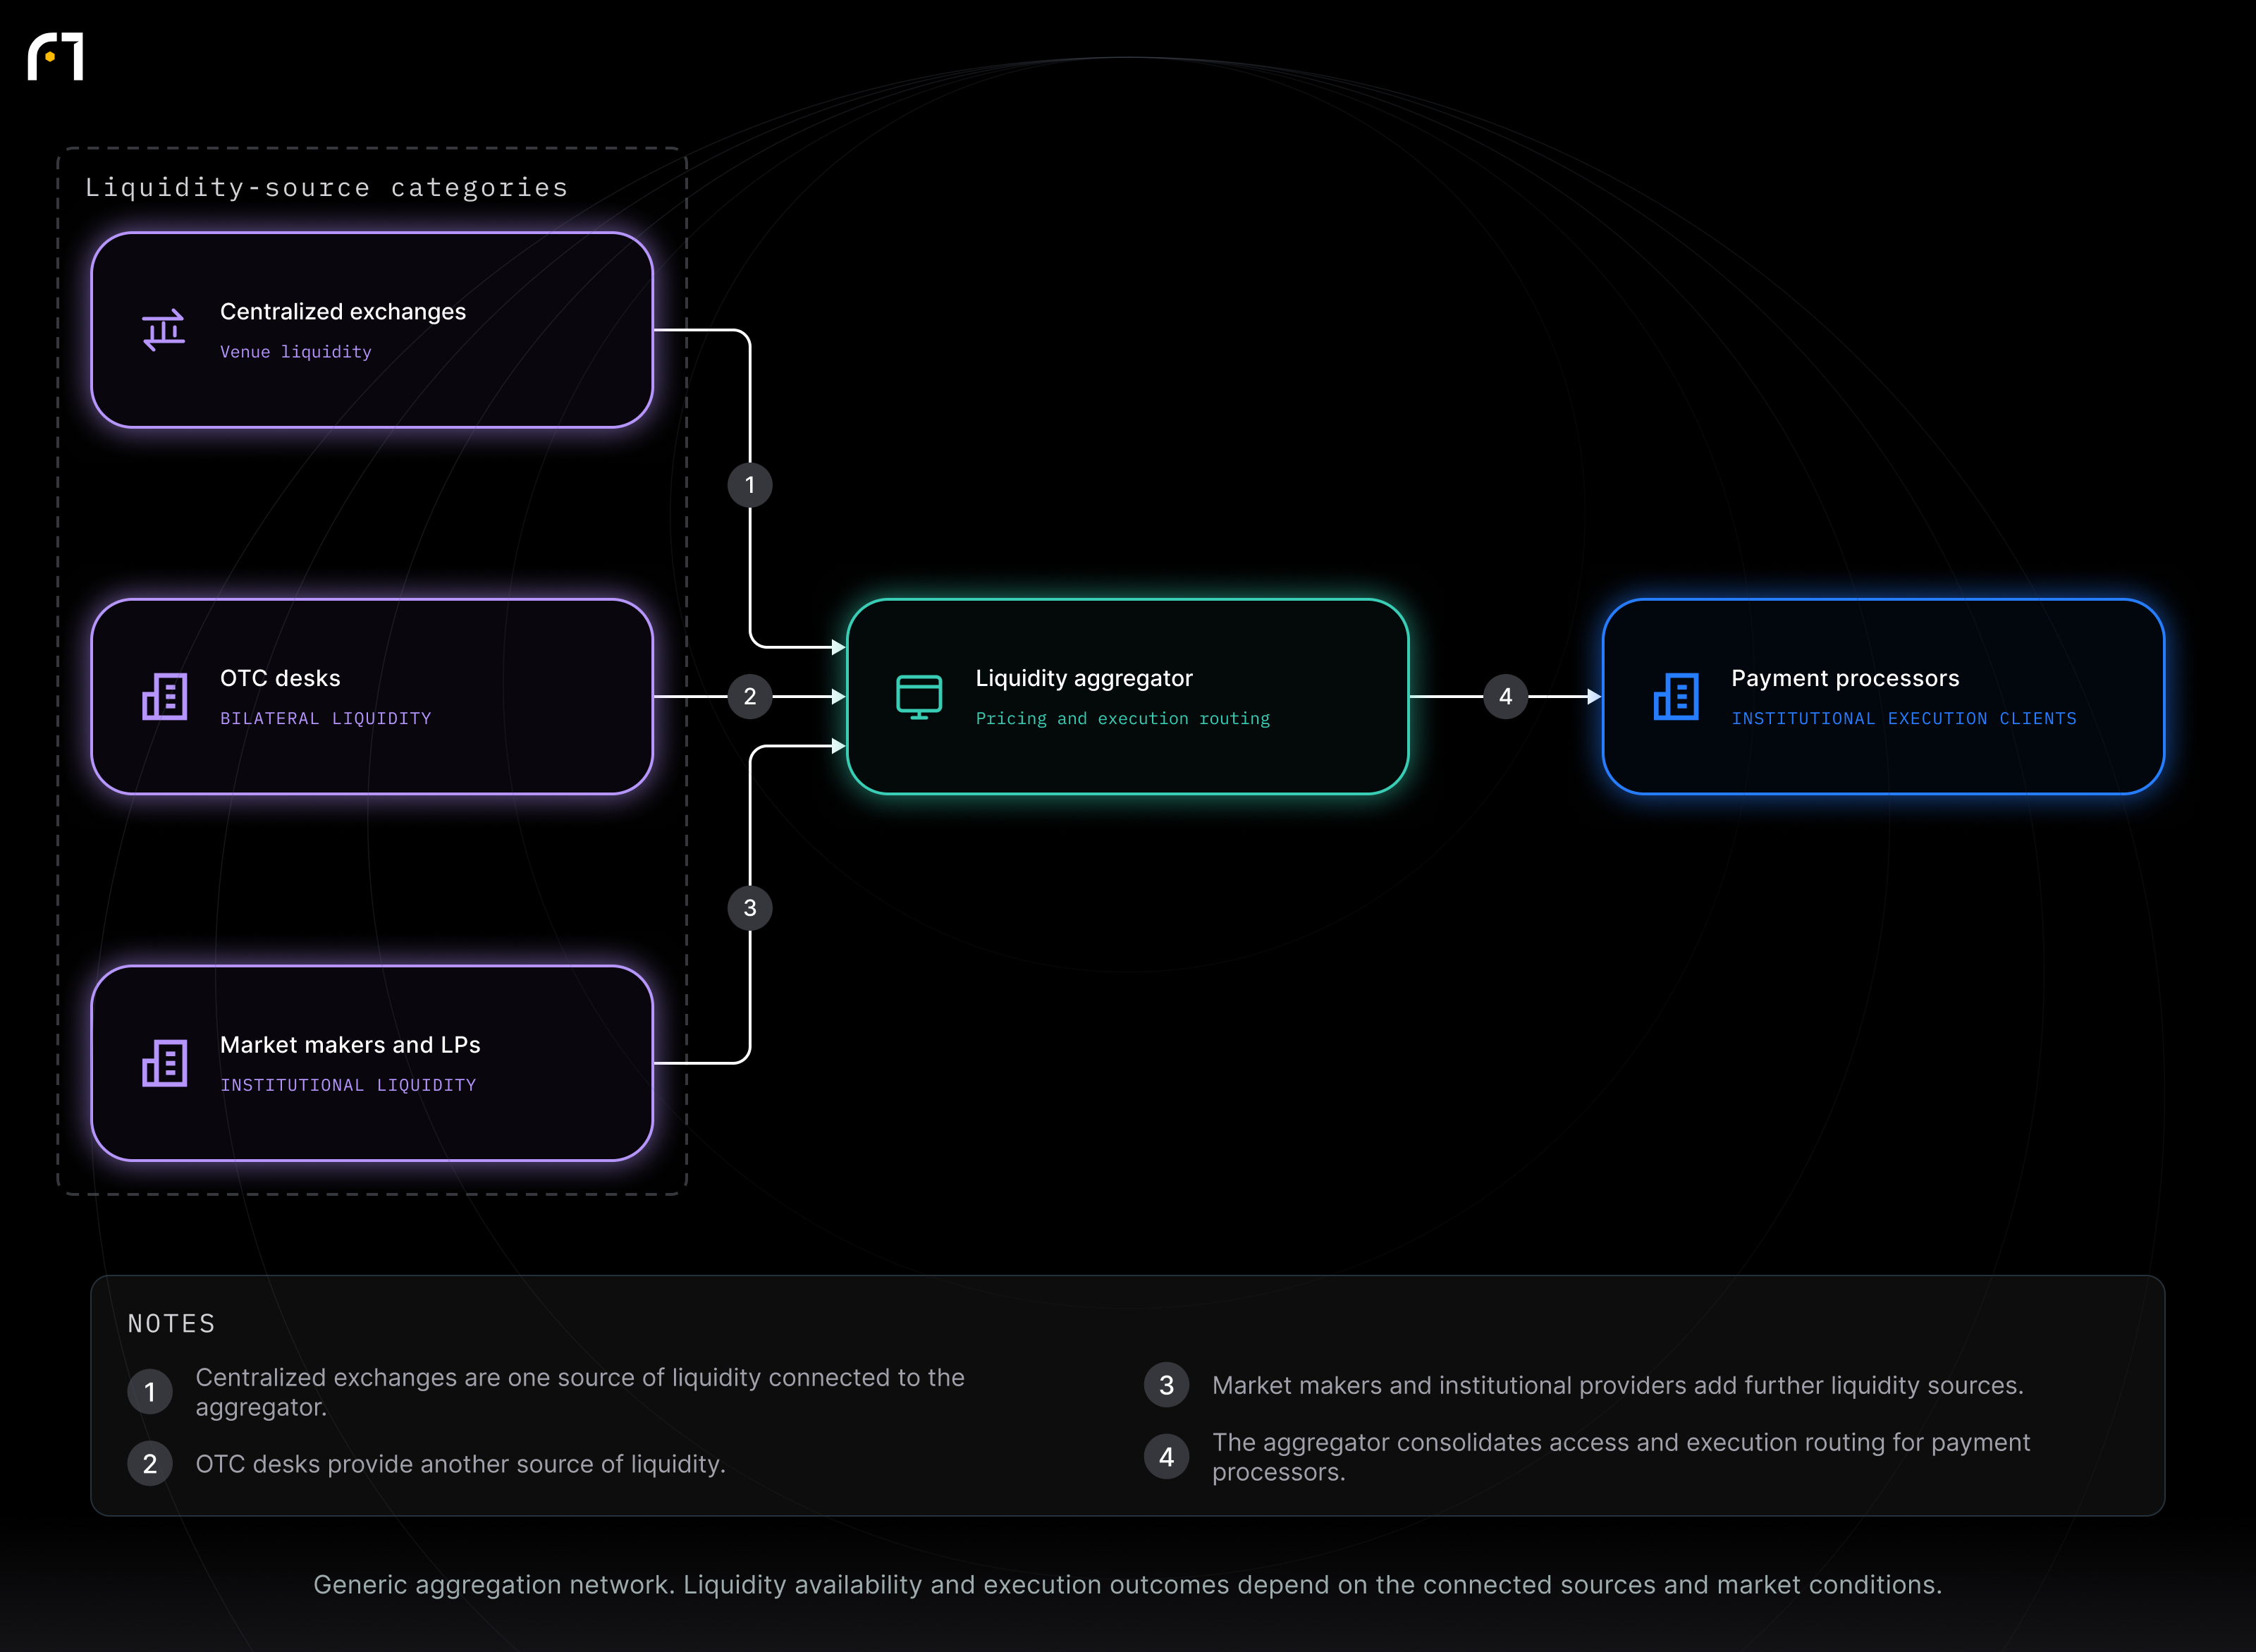This screenshot has width=2256, height=1652.
Task: Click the 'Generic aggregation network' footer disclaimer
Action: (x=1128, y=1585)
